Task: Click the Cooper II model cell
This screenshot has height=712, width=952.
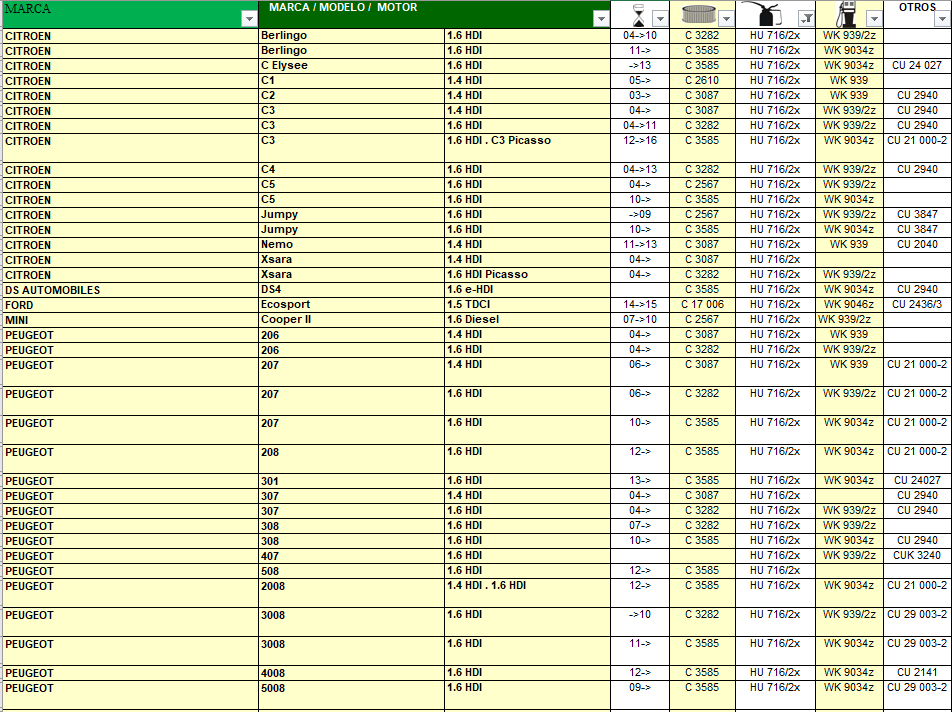Action: [x=351, y=320]
